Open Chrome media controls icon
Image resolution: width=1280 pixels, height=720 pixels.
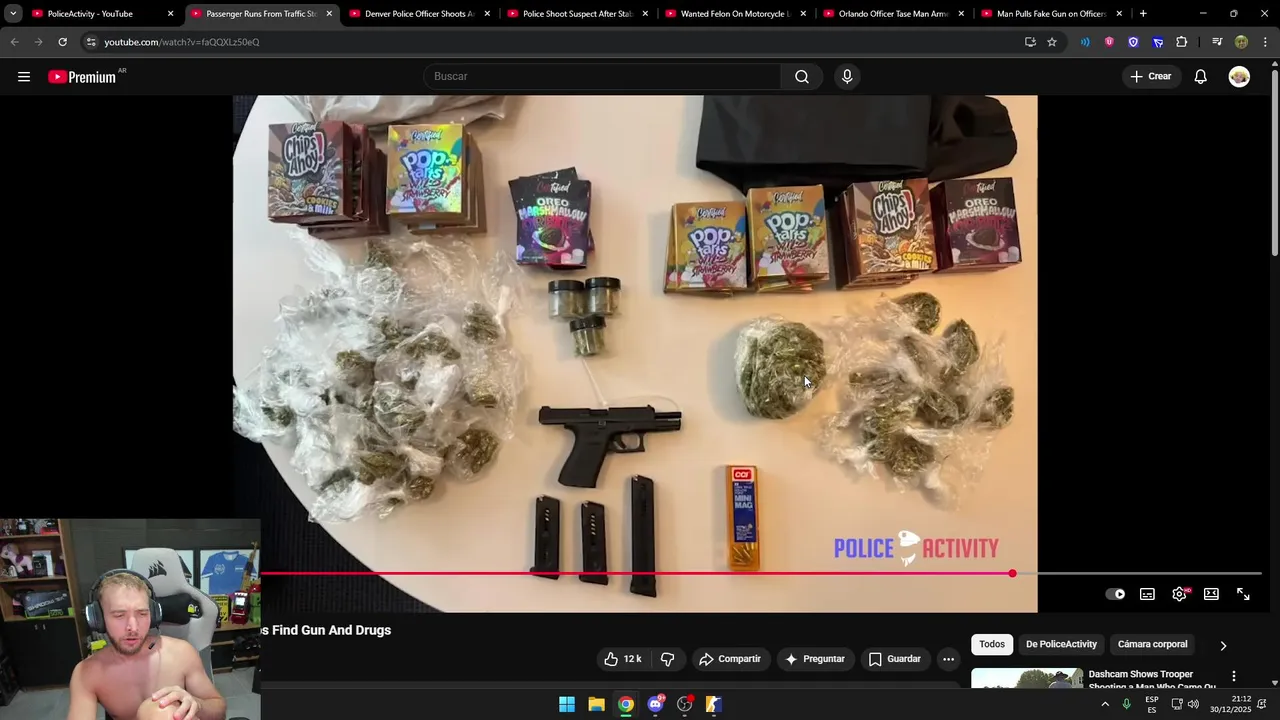(1217, 42)
